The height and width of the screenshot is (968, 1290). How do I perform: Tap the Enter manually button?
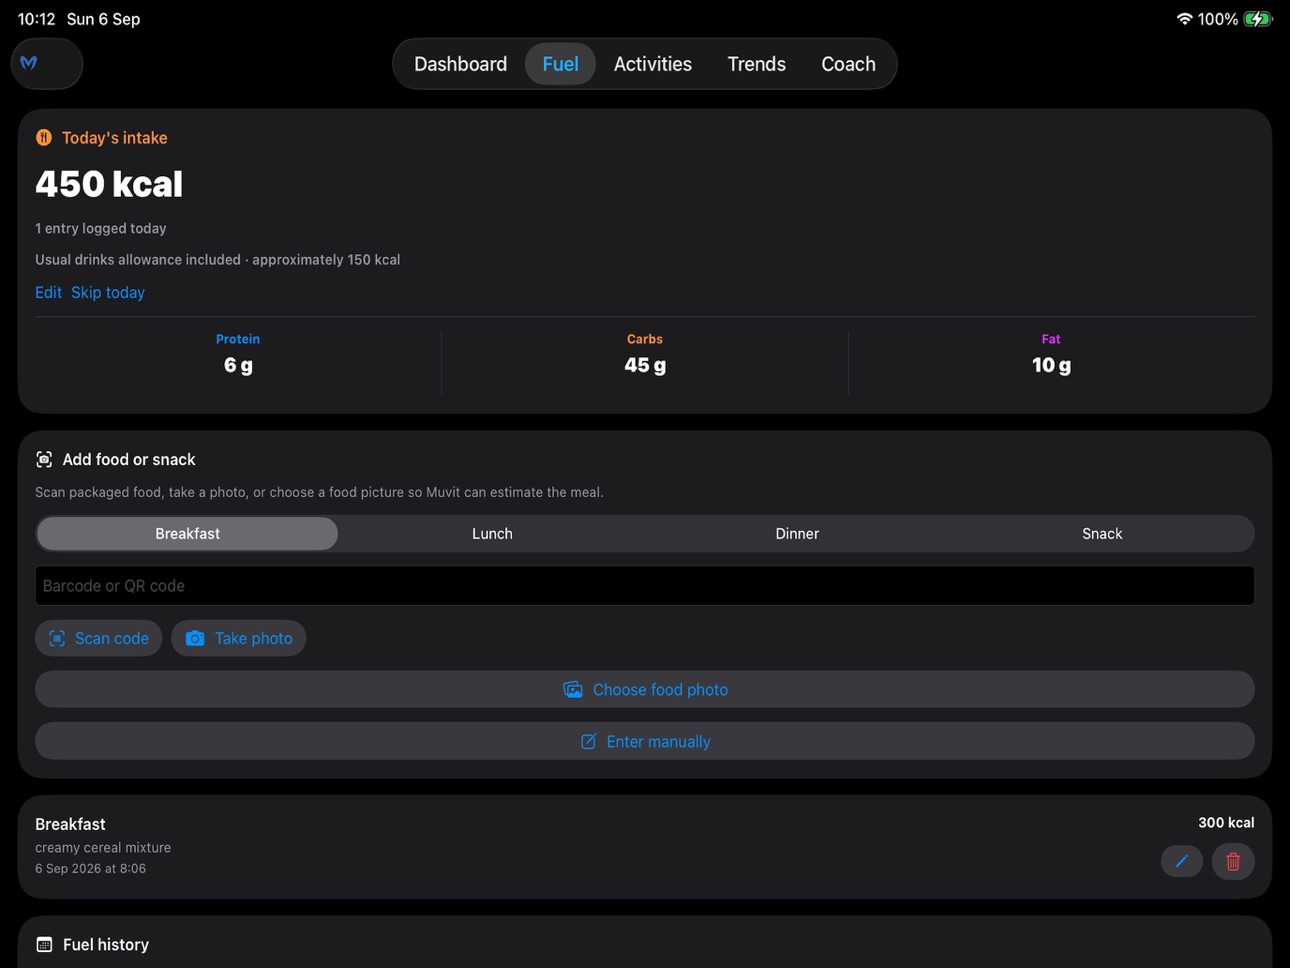click(645, 742)
